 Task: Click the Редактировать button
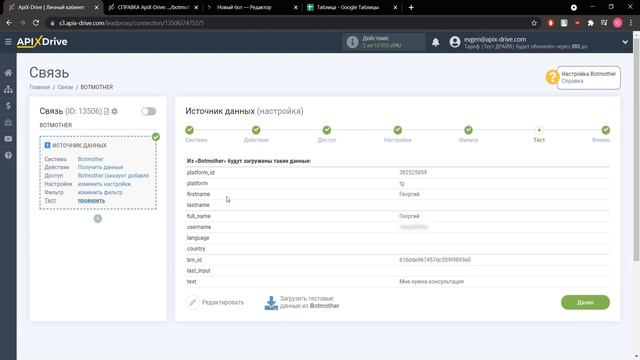click(215, 302)
